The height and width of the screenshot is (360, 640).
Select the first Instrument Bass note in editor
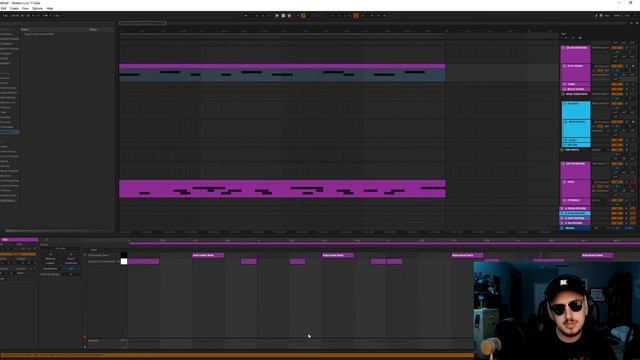[208, 255]
